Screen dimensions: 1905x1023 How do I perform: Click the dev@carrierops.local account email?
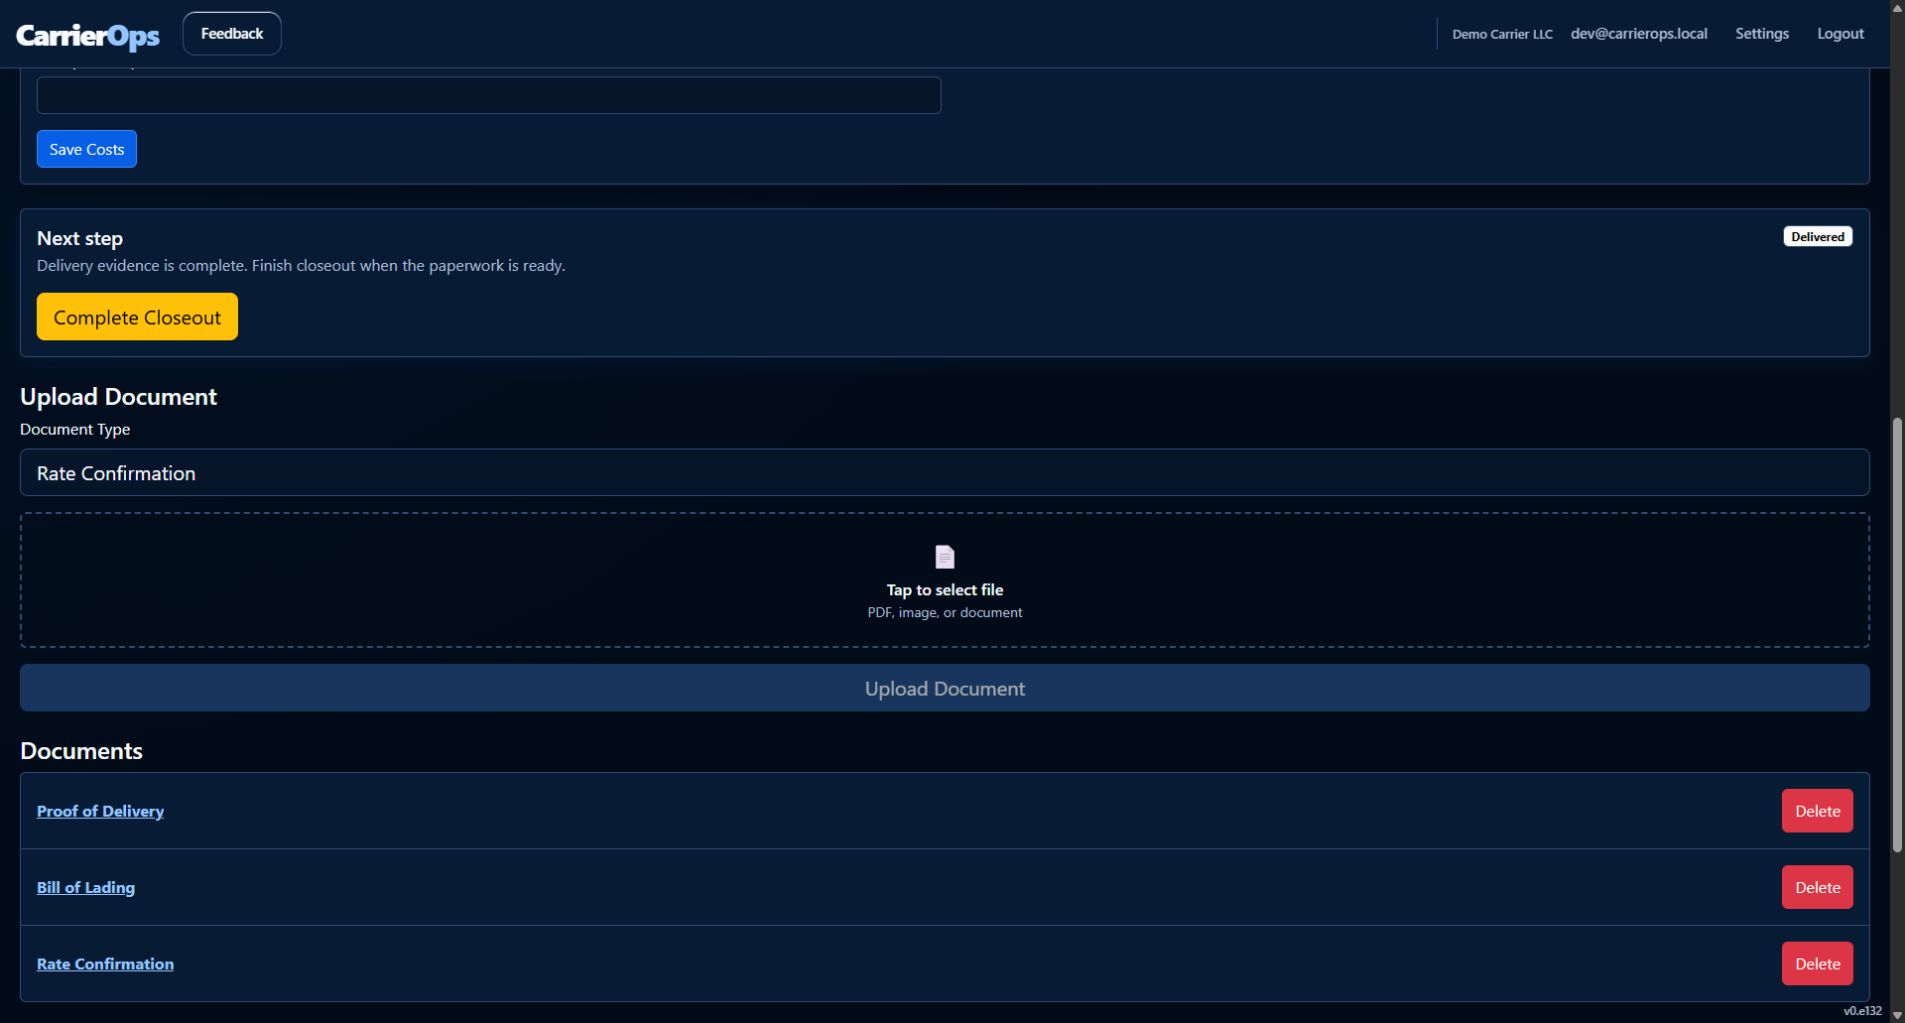click(1639, 34)
